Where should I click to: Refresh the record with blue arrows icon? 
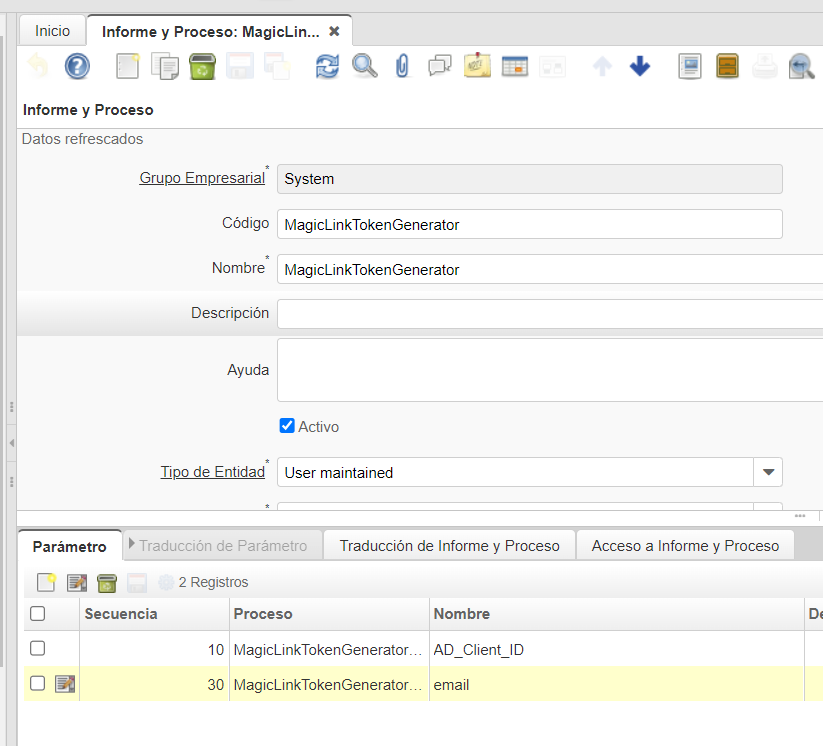point(327,67)
